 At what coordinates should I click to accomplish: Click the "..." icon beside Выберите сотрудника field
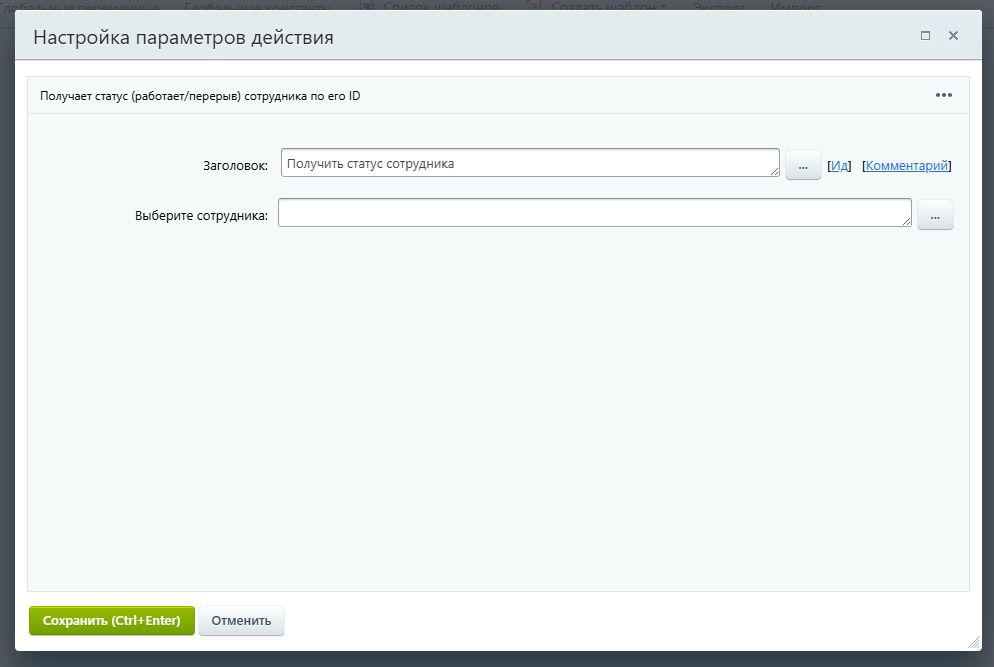coord(935,214)
